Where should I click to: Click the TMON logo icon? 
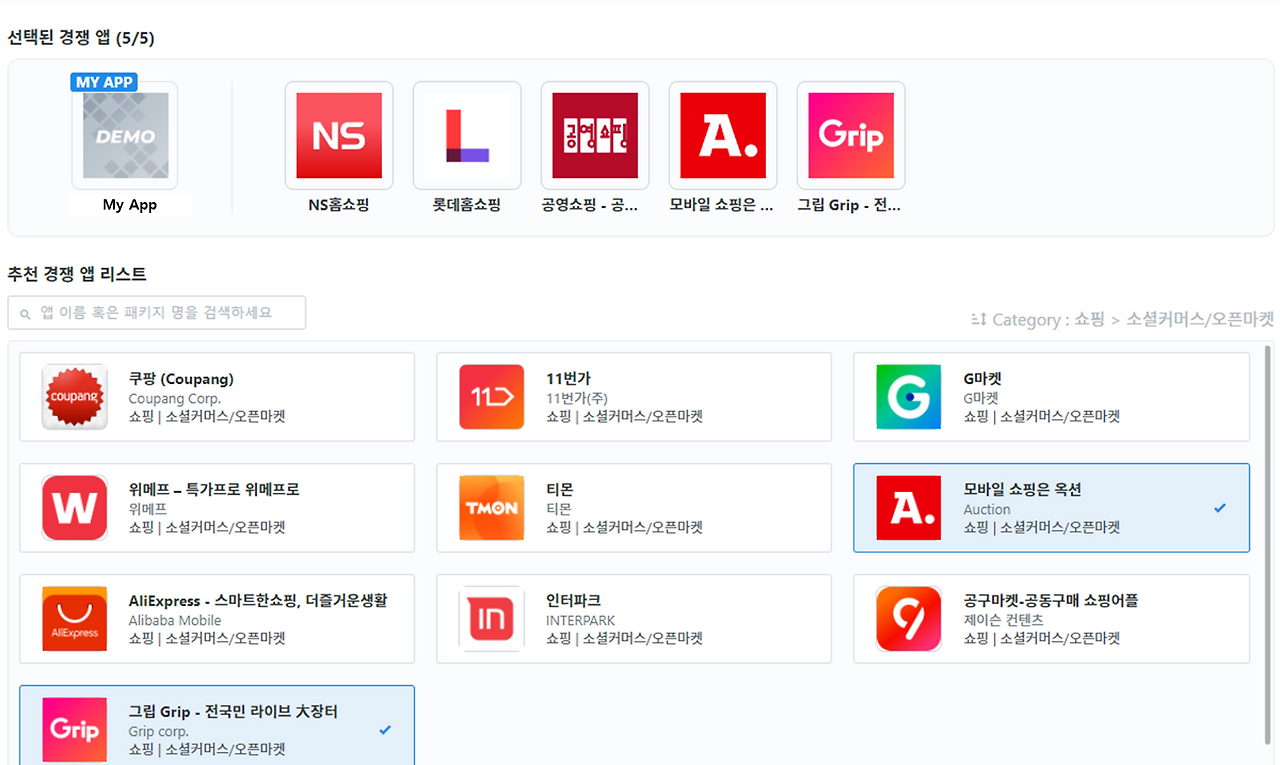(491, 508)
